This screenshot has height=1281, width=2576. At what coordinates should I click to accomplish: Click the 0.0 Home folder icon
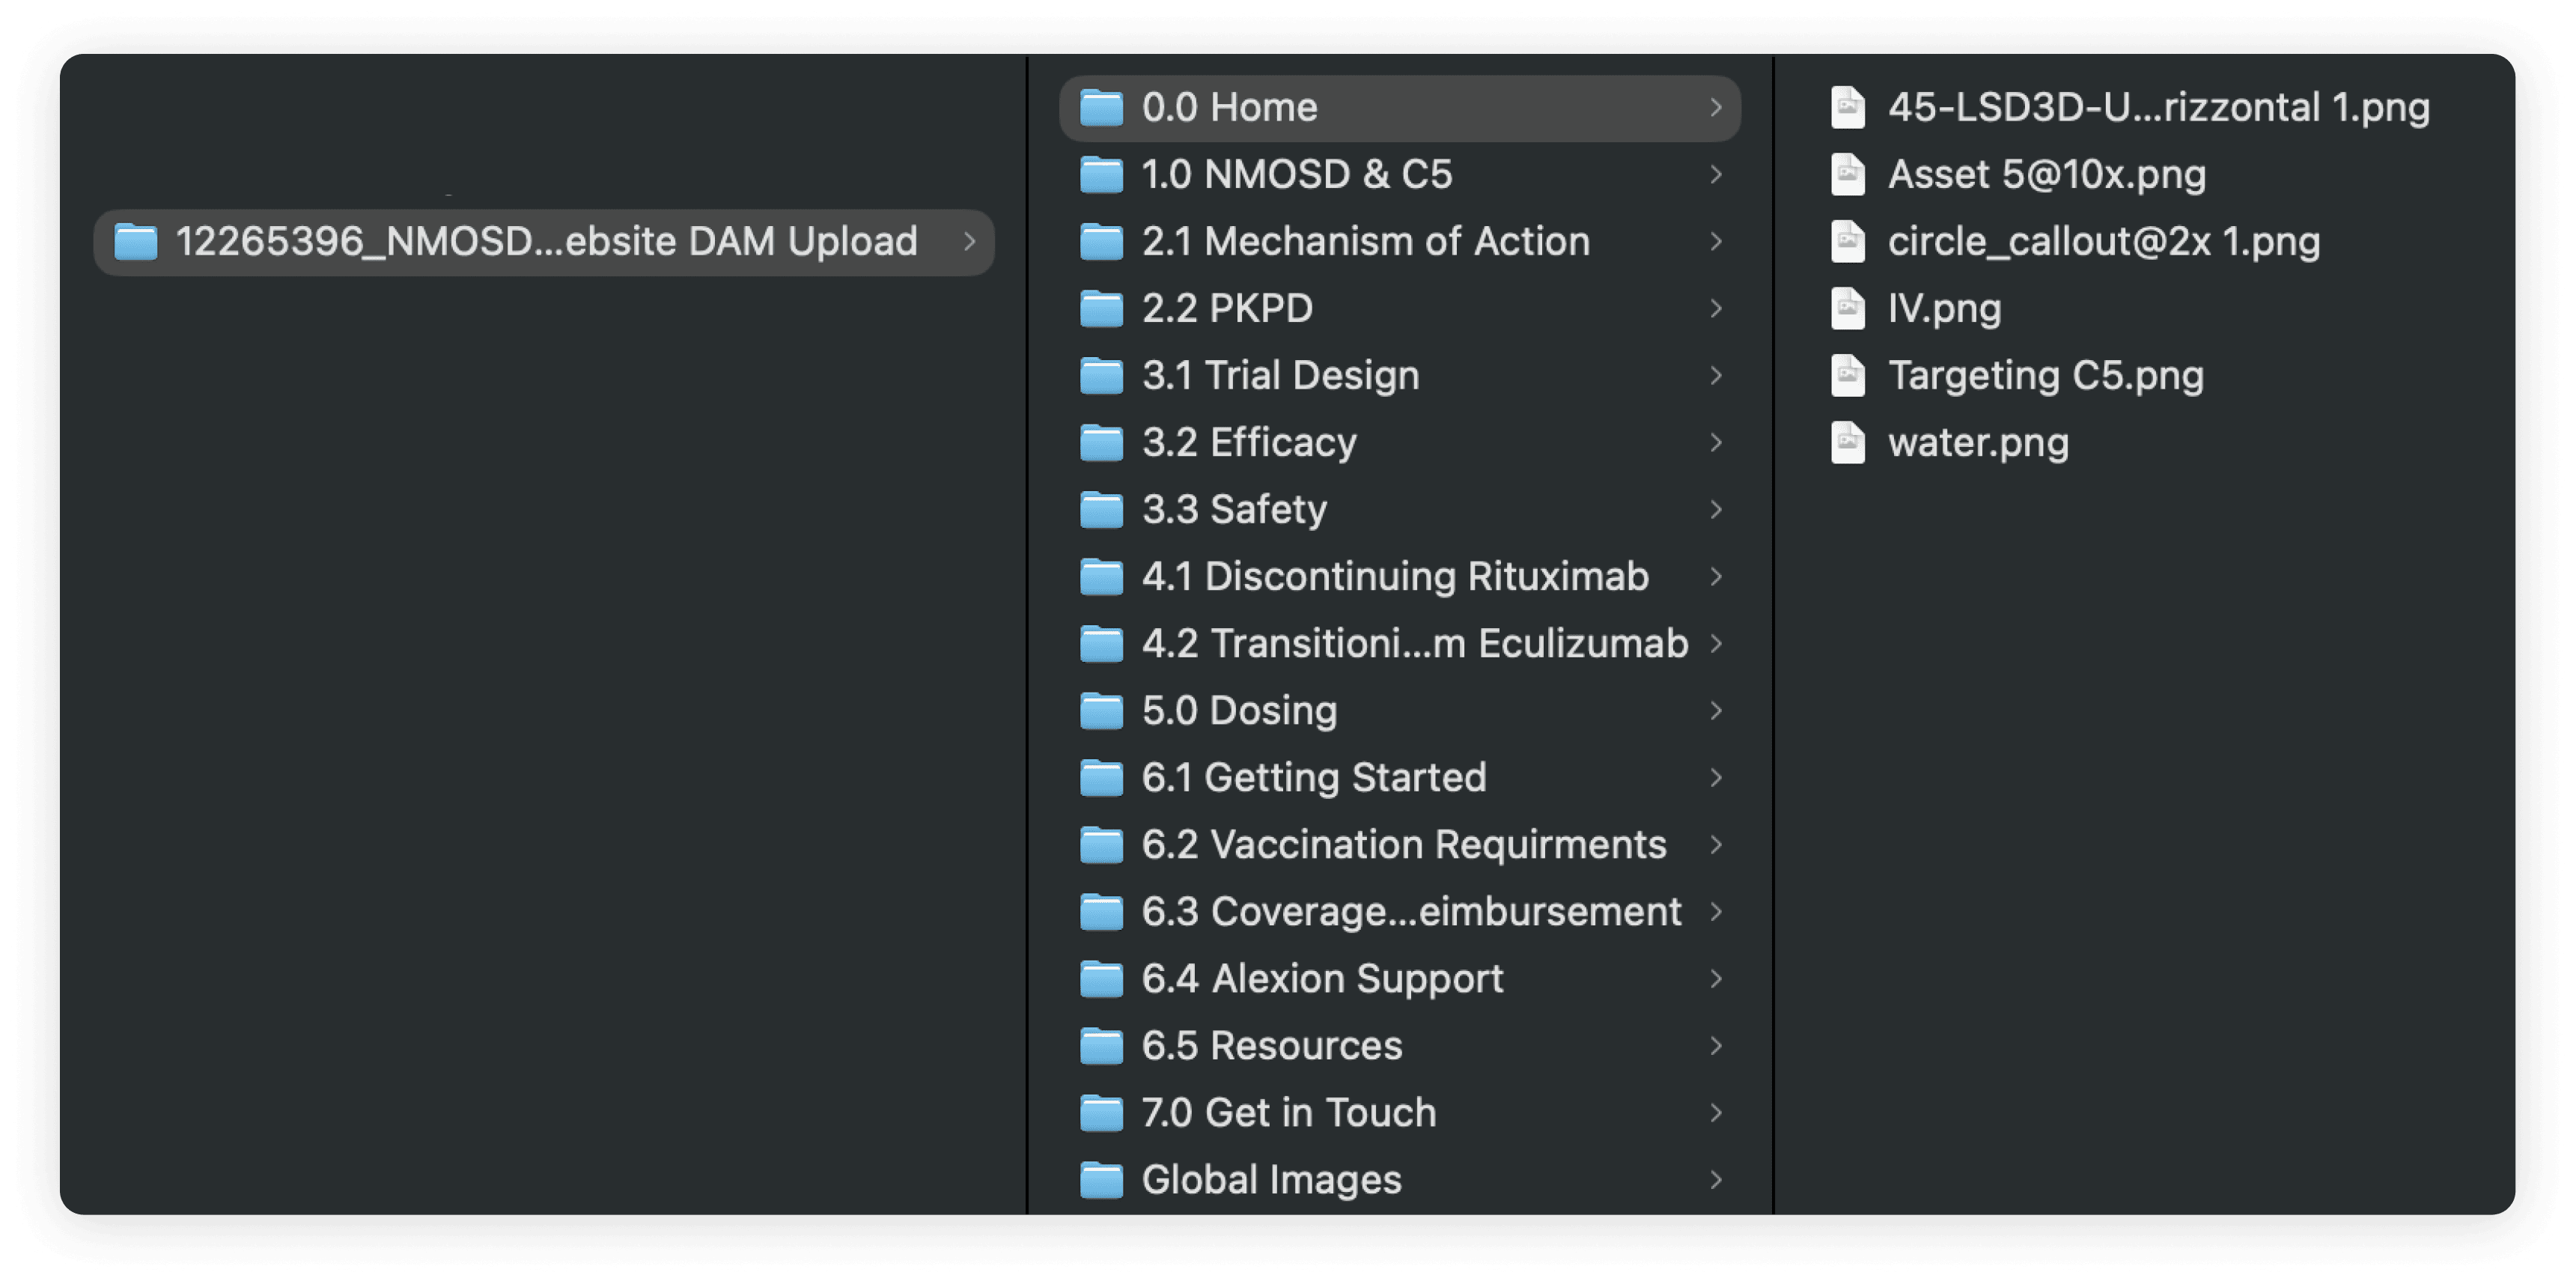coord(1101,107)
